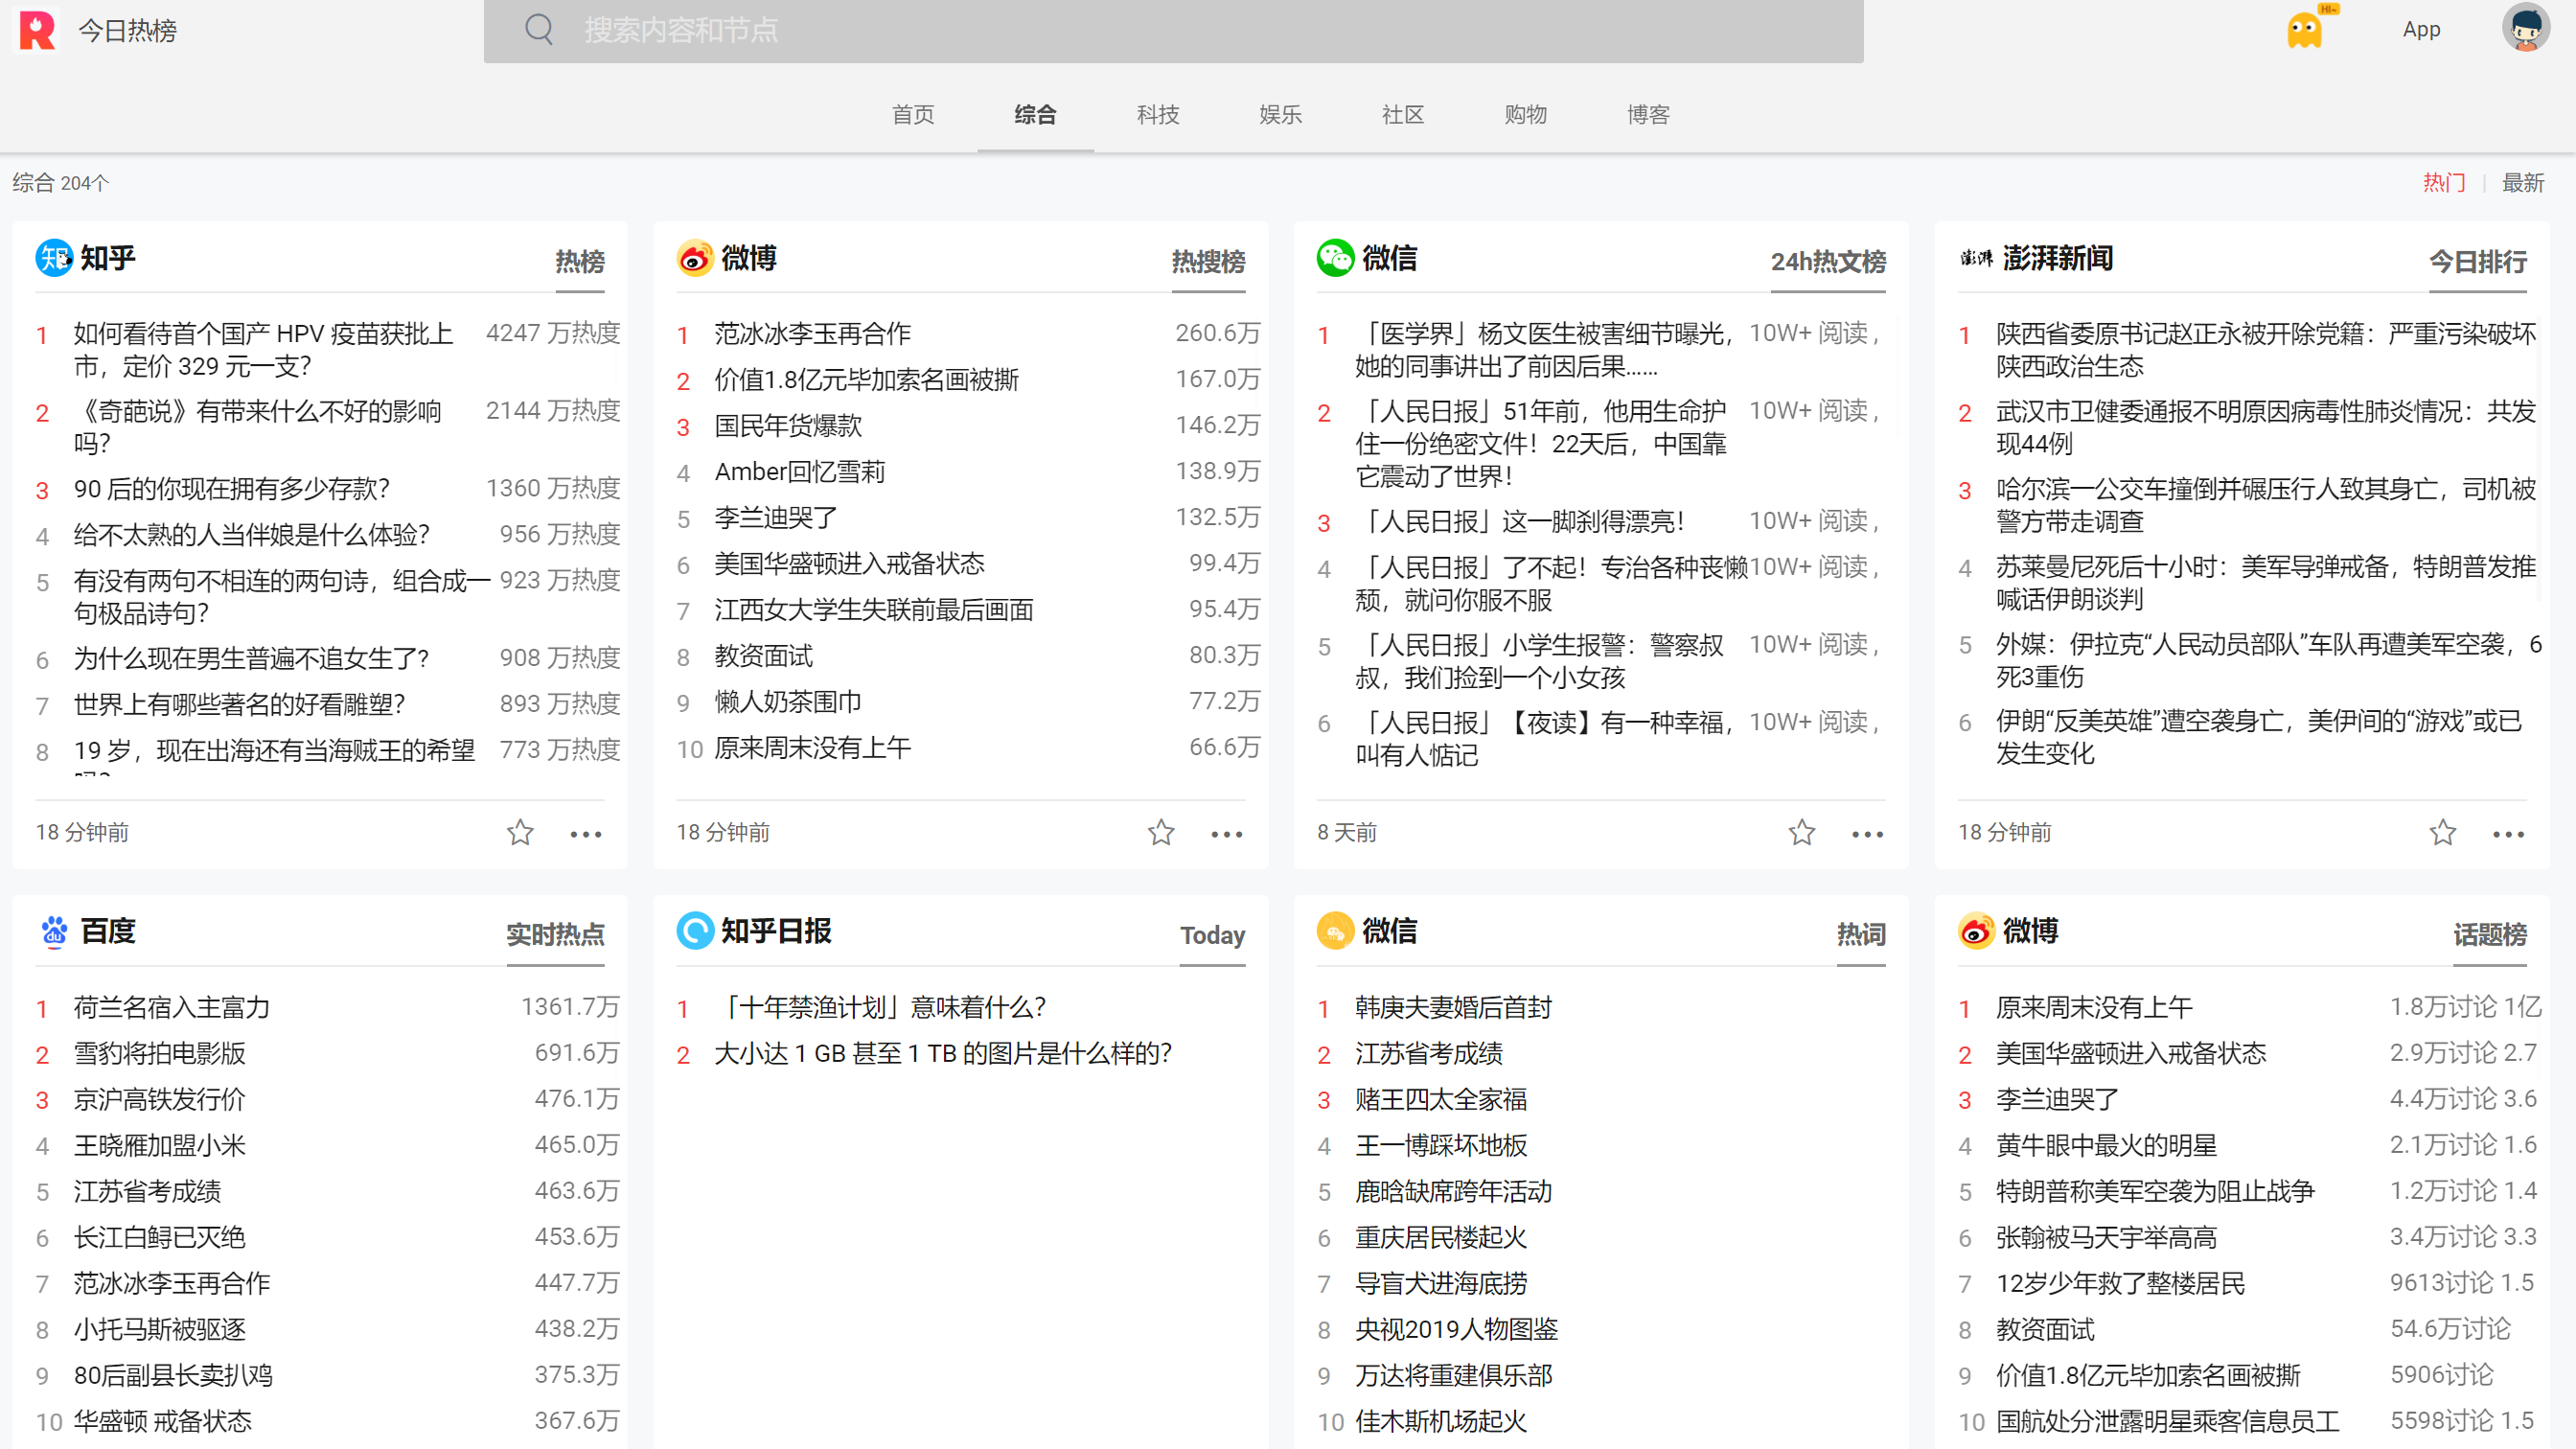2576x1449 pixels.
Task: Click the Weibo logo in 热搜榜 card
Action: tap(695, 258)
